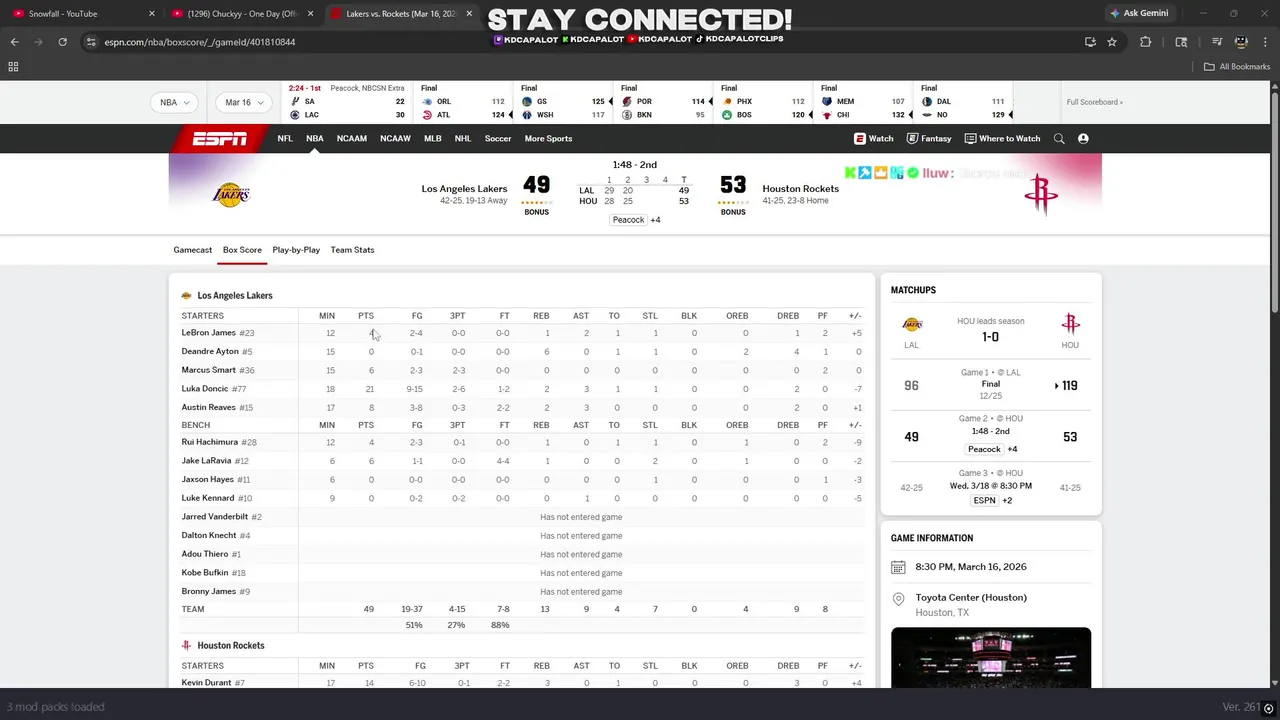Screen dimensions: 1280x720
Task: Select NFL in the ESPN nav
Action: tap(285, 139)
